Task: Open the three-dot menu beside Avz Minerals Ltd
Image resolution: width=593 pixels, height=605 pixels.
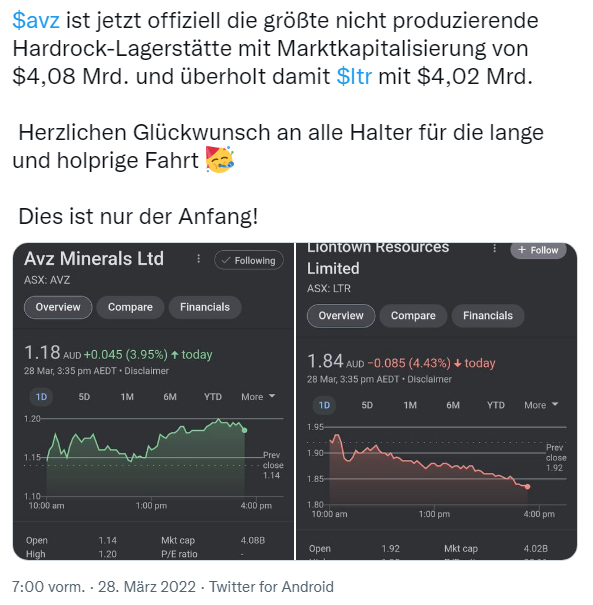Action: 199,259
